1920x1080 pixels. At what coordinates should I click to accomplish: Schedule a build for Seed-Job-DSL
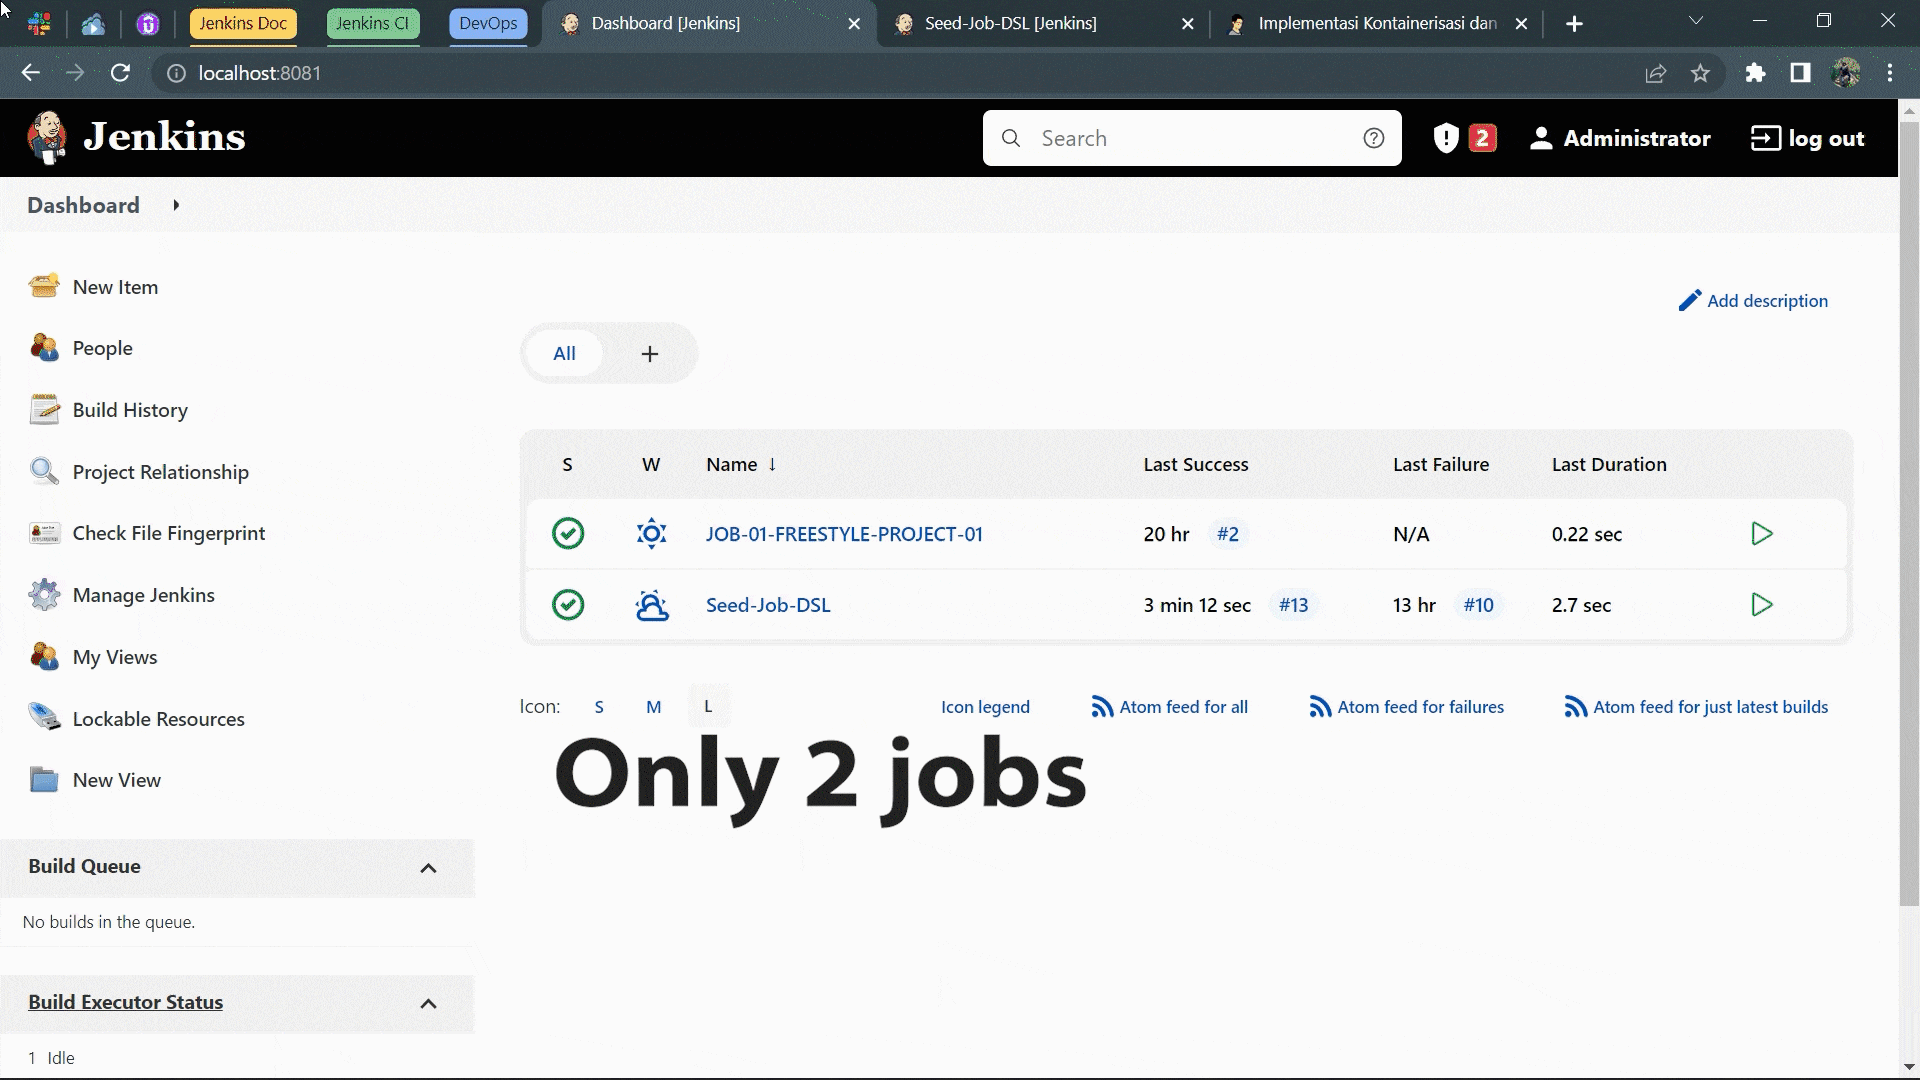coord(1762,605)
